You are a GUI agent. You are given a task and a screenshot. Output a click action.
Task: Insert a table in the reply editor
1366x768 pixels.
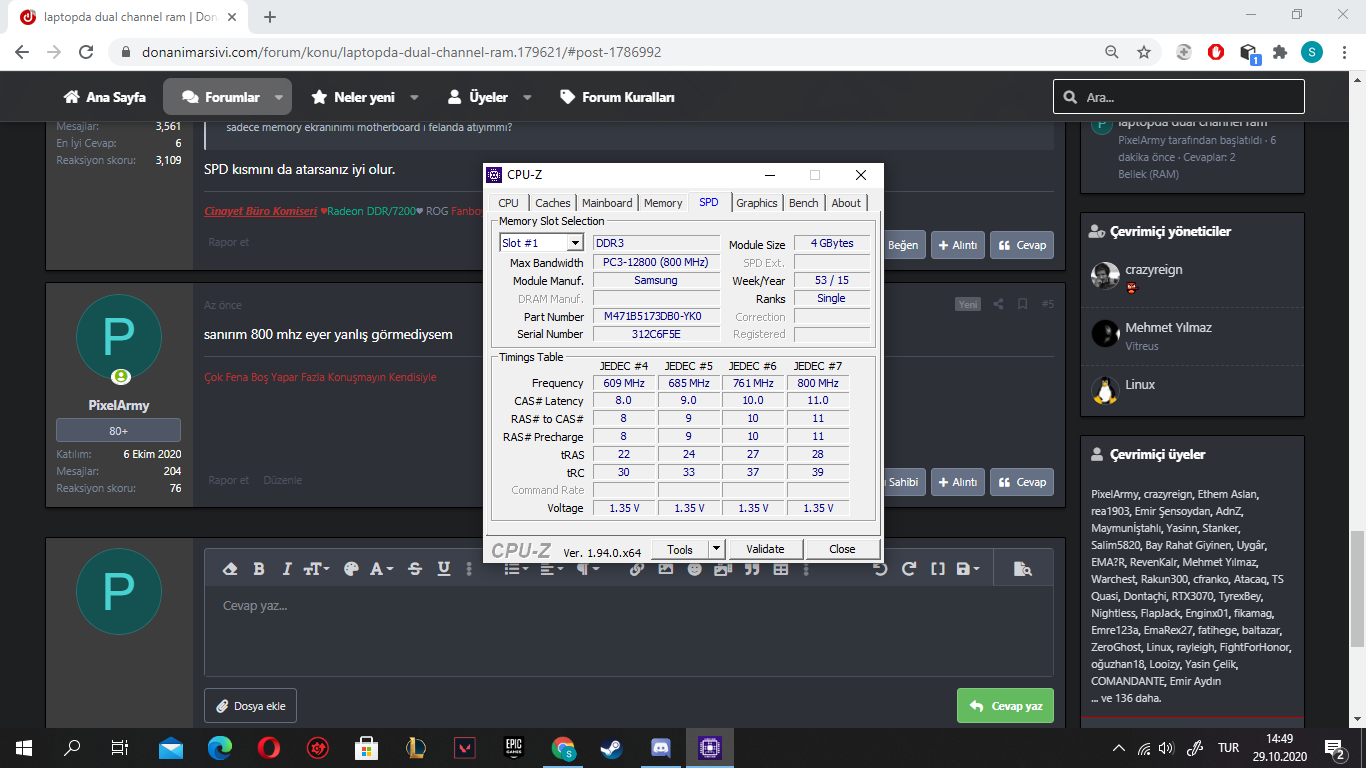click(x=781, y=569)
